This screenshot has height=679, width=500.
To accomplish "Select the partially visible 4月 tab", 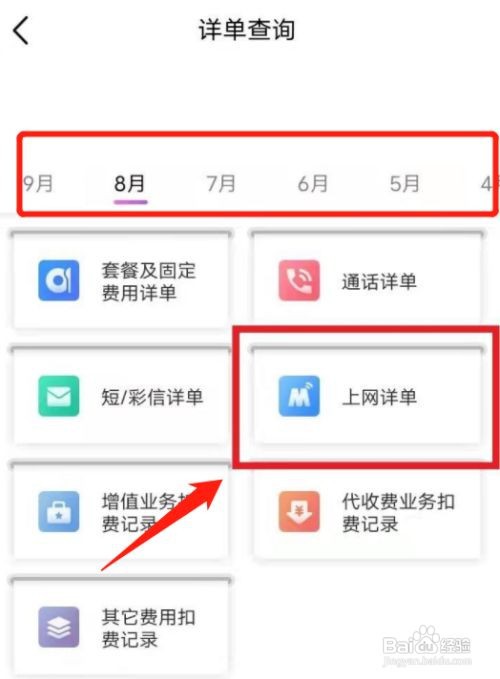I will pyautogui.click(x=490, y=184).
